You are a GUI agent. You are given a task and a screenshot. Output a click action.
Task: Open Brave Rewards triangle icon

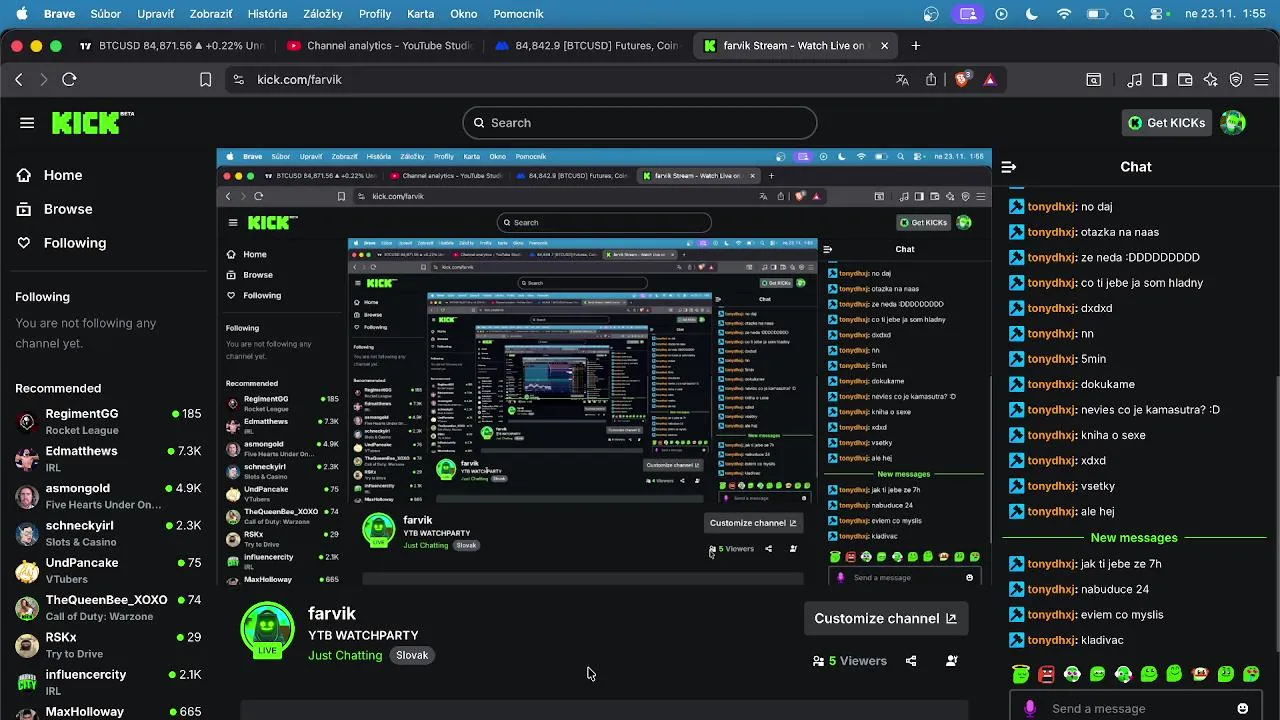[x=990, y=80]
